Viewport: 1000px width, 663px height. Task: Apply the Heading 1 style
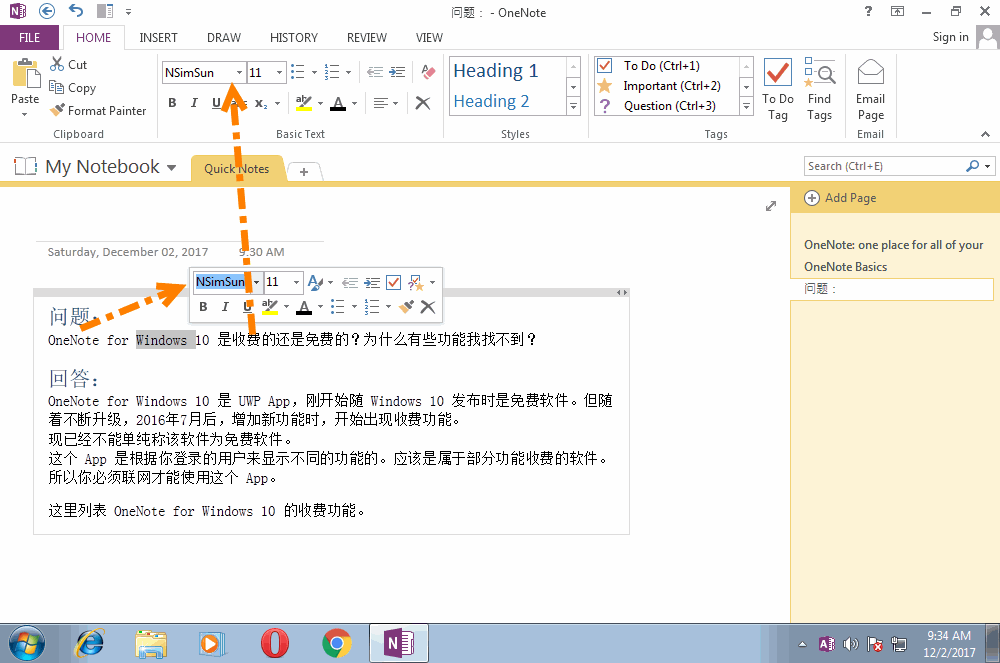[496, 70]
